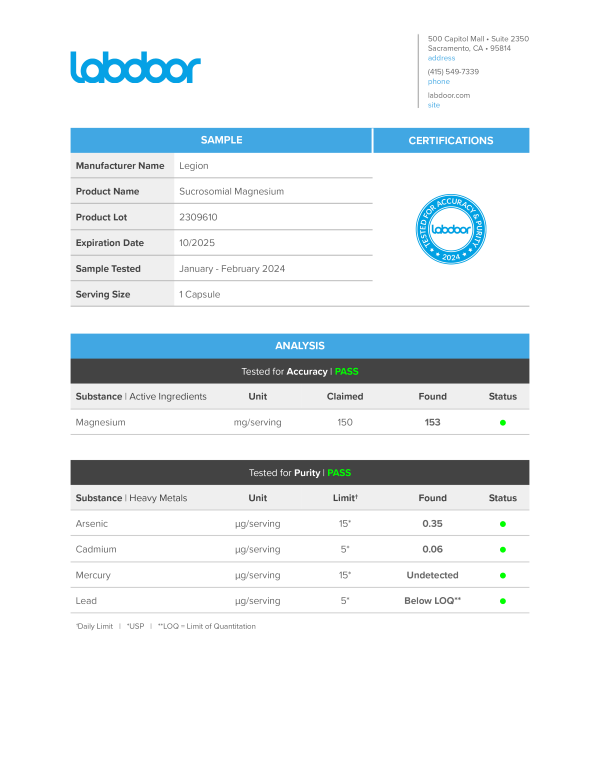Click the 'Sucrosomial Magnesium' value
The height and width of the screenshot is (776, 600).
click(232, 192)
